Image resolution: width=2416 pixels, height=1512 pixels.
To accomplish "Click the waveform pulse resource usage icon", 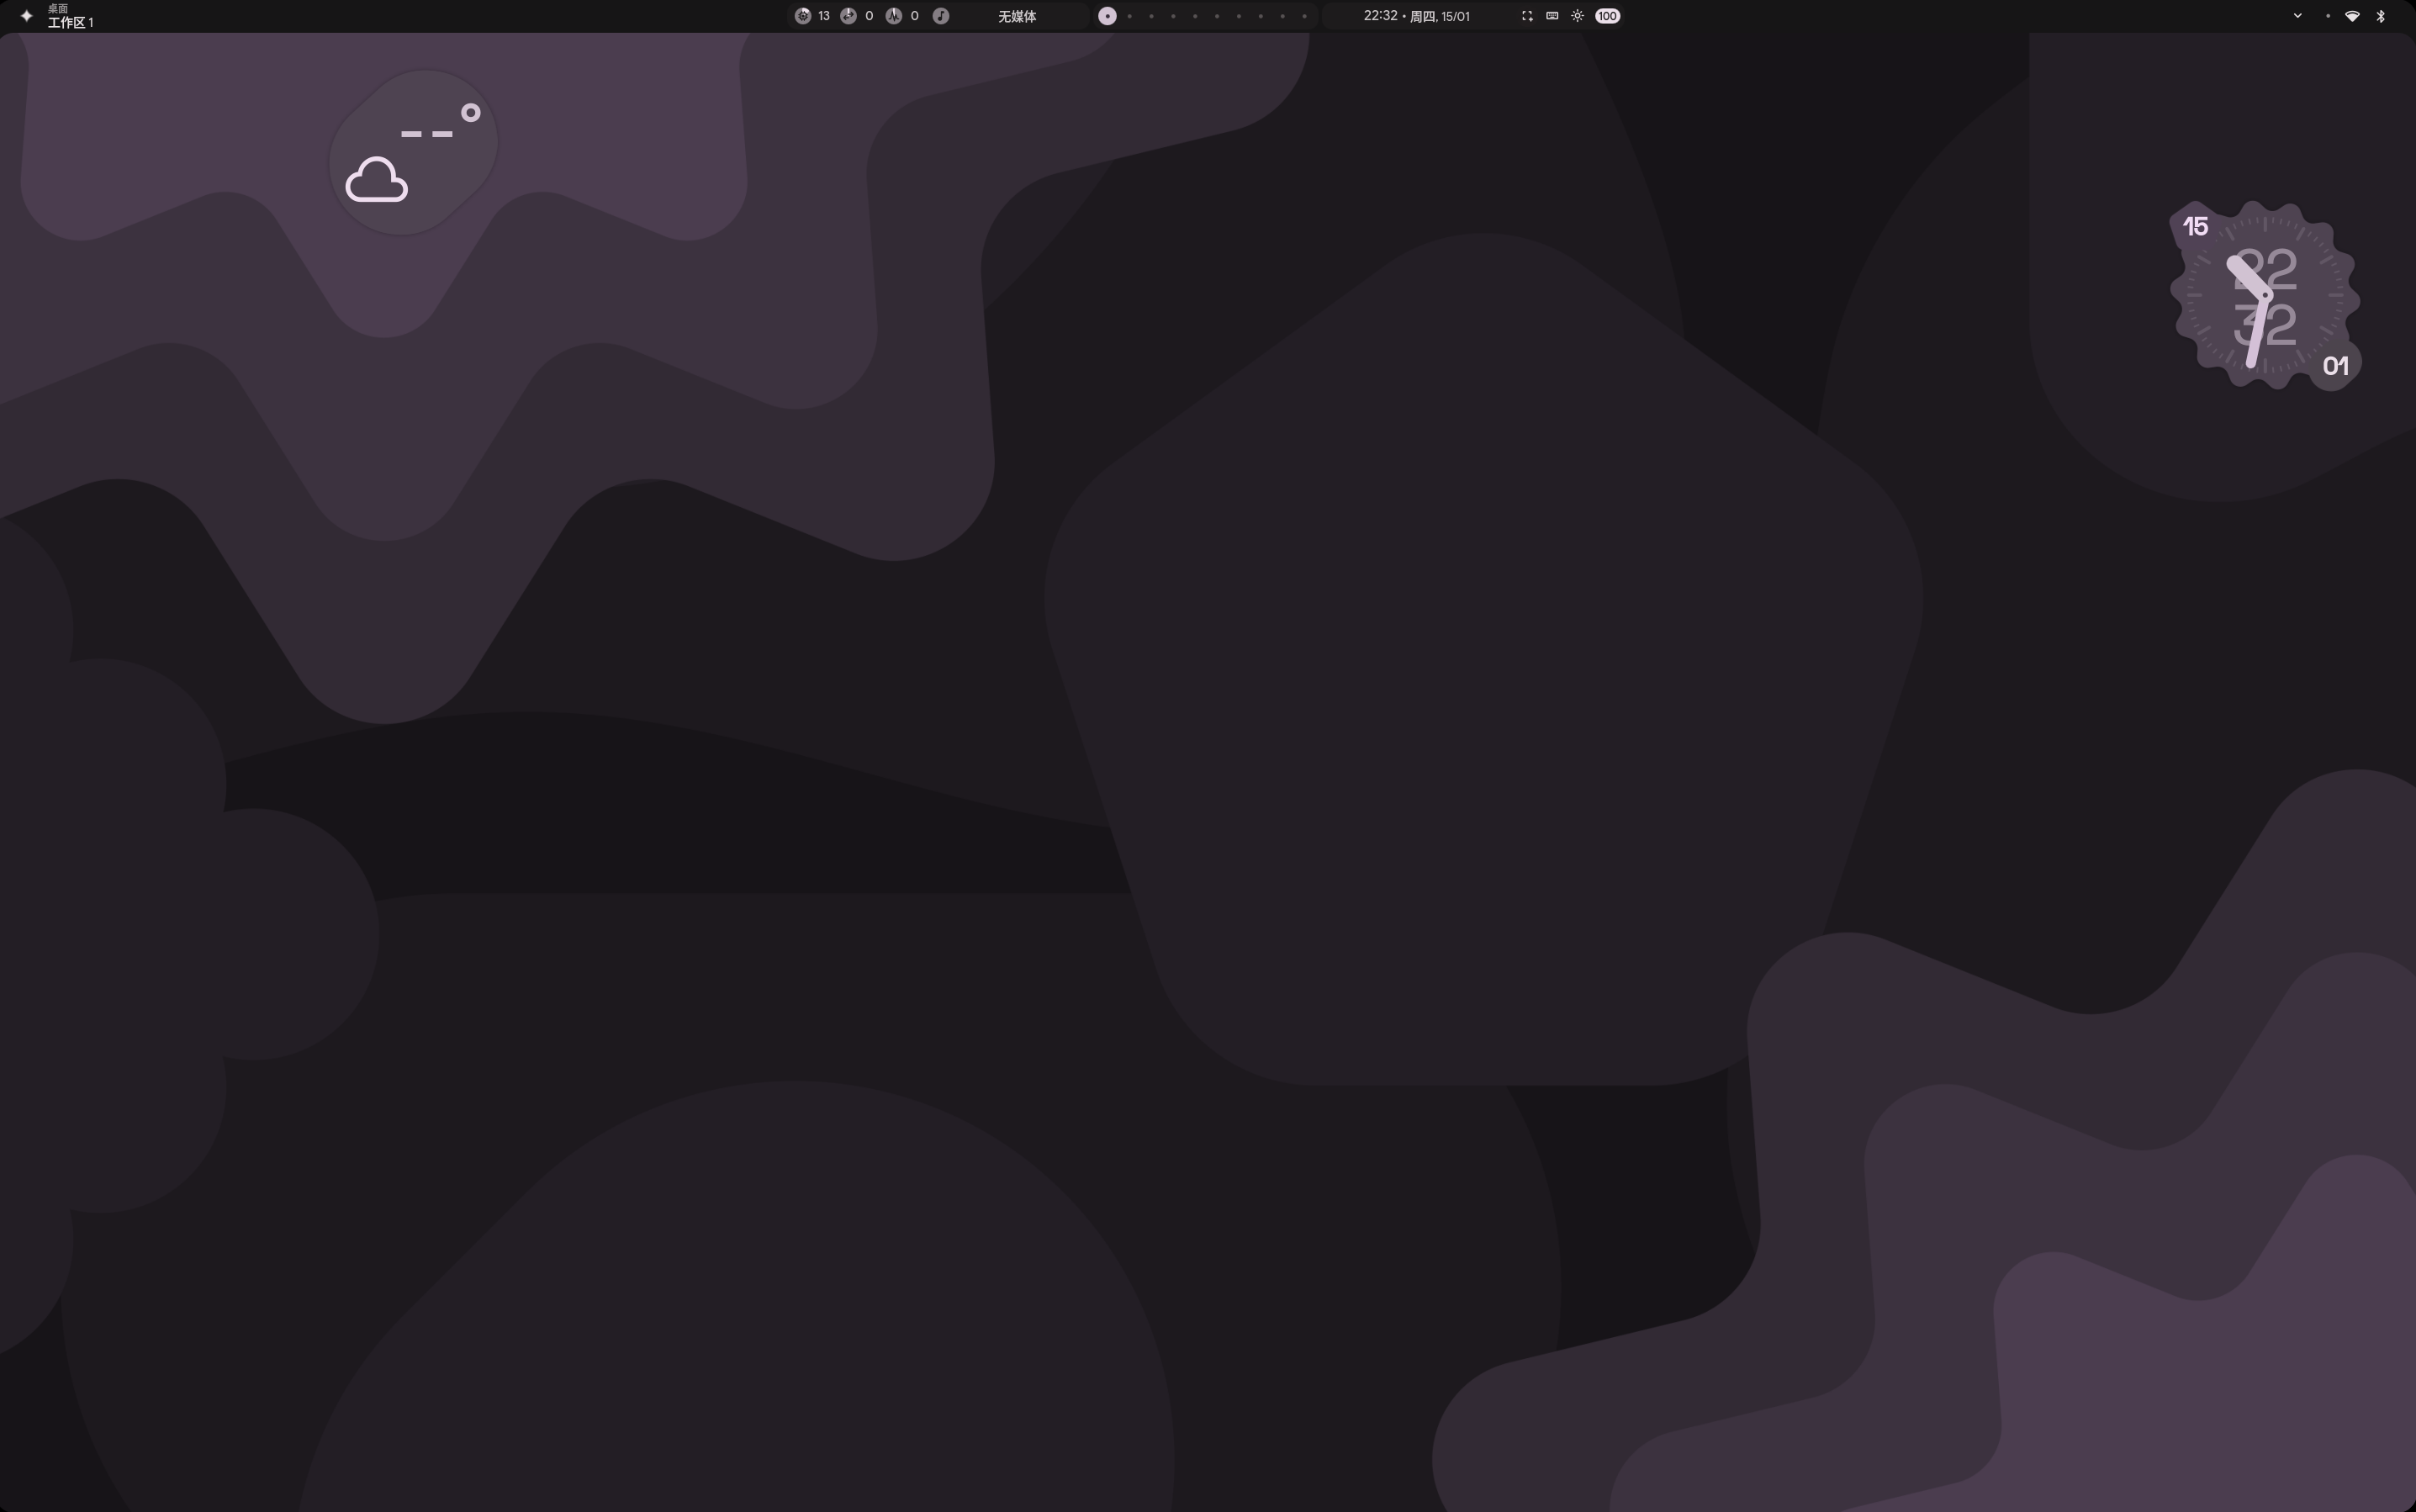I will click(893, 16).
